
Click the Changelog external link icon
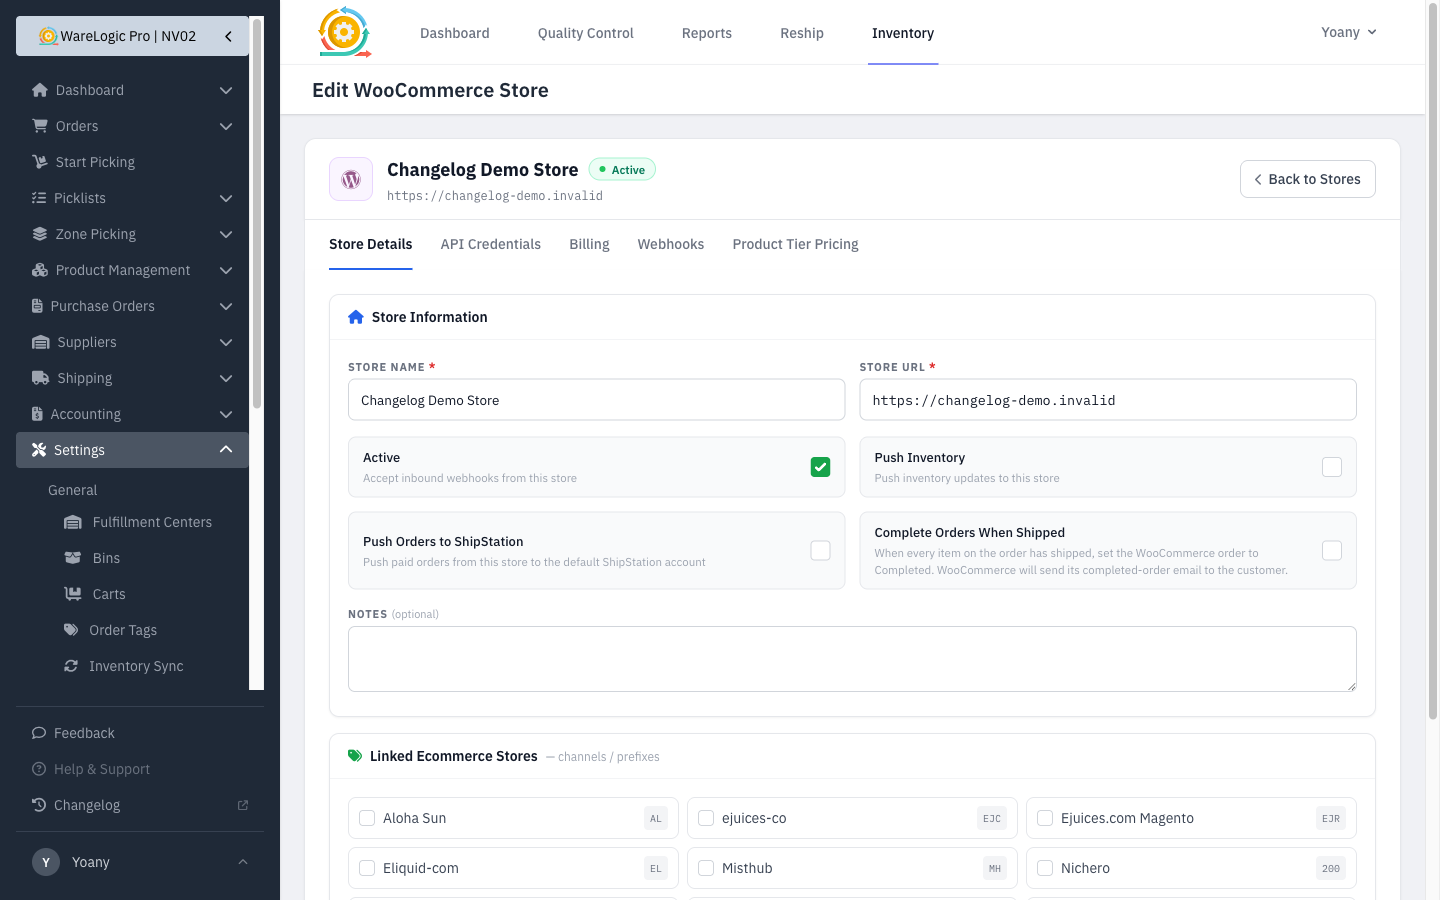[242, 805]
